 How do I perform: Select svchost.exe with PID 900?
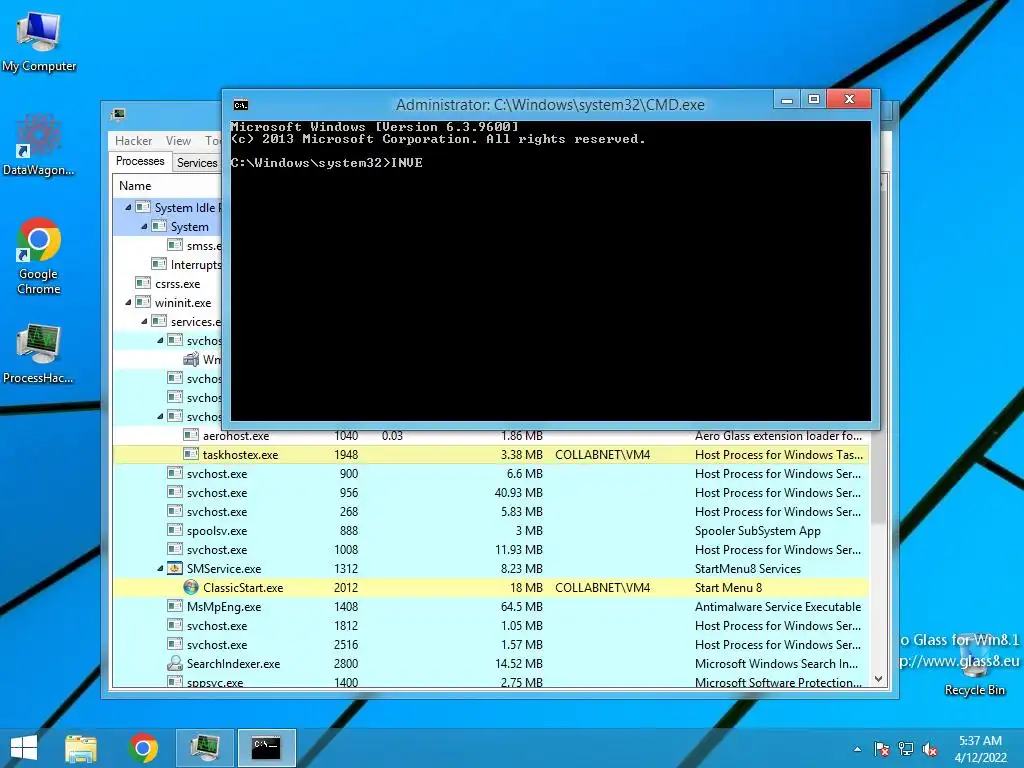click(x=491, y=474)
